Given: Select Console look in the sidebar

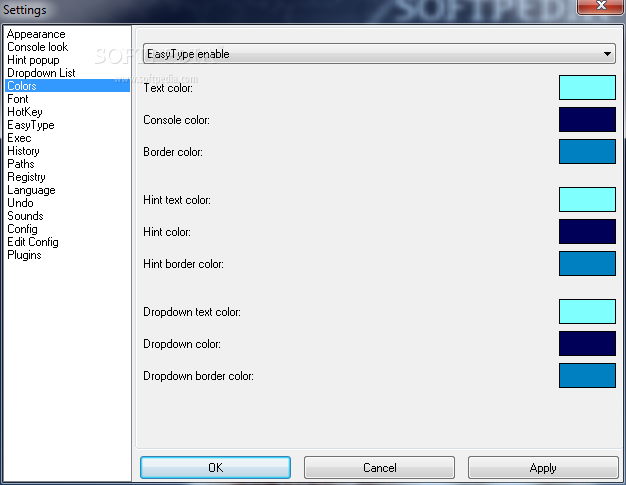Looking at the screenshot, I should pyautogui.click(x=67, y=47).
